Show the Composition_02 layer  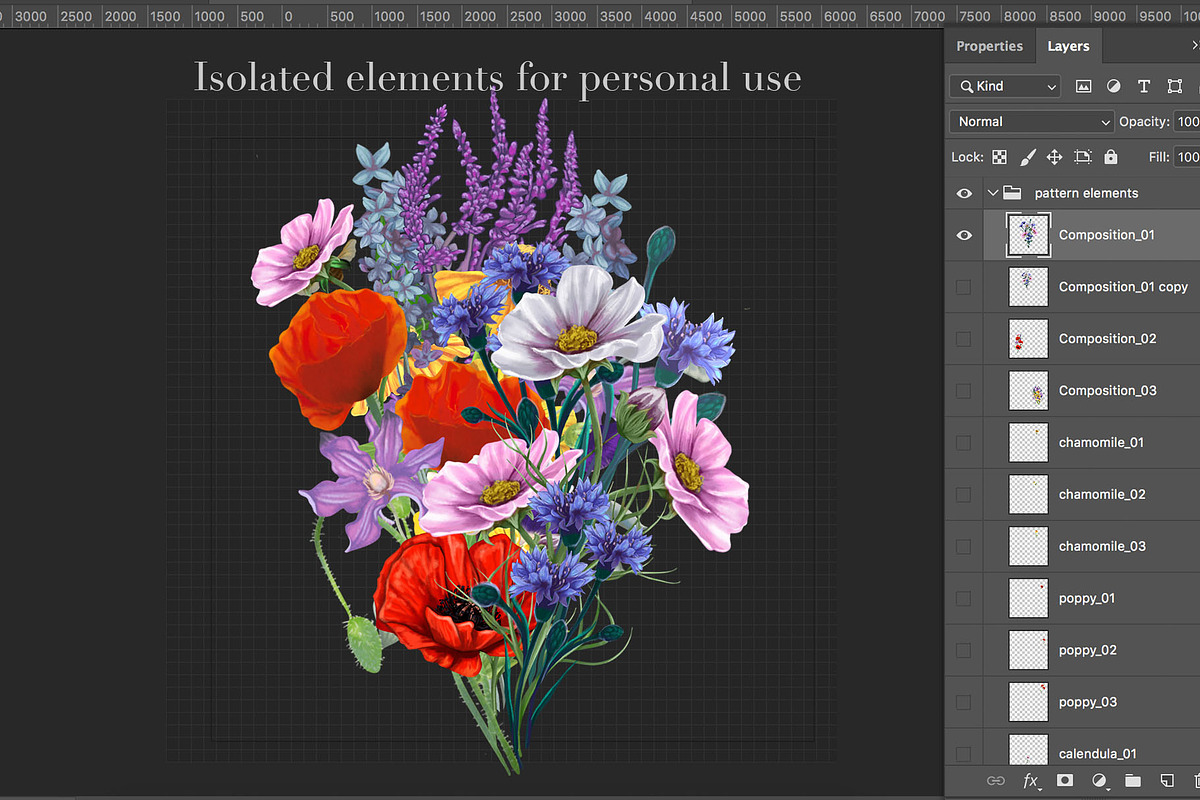coord(964,339)
